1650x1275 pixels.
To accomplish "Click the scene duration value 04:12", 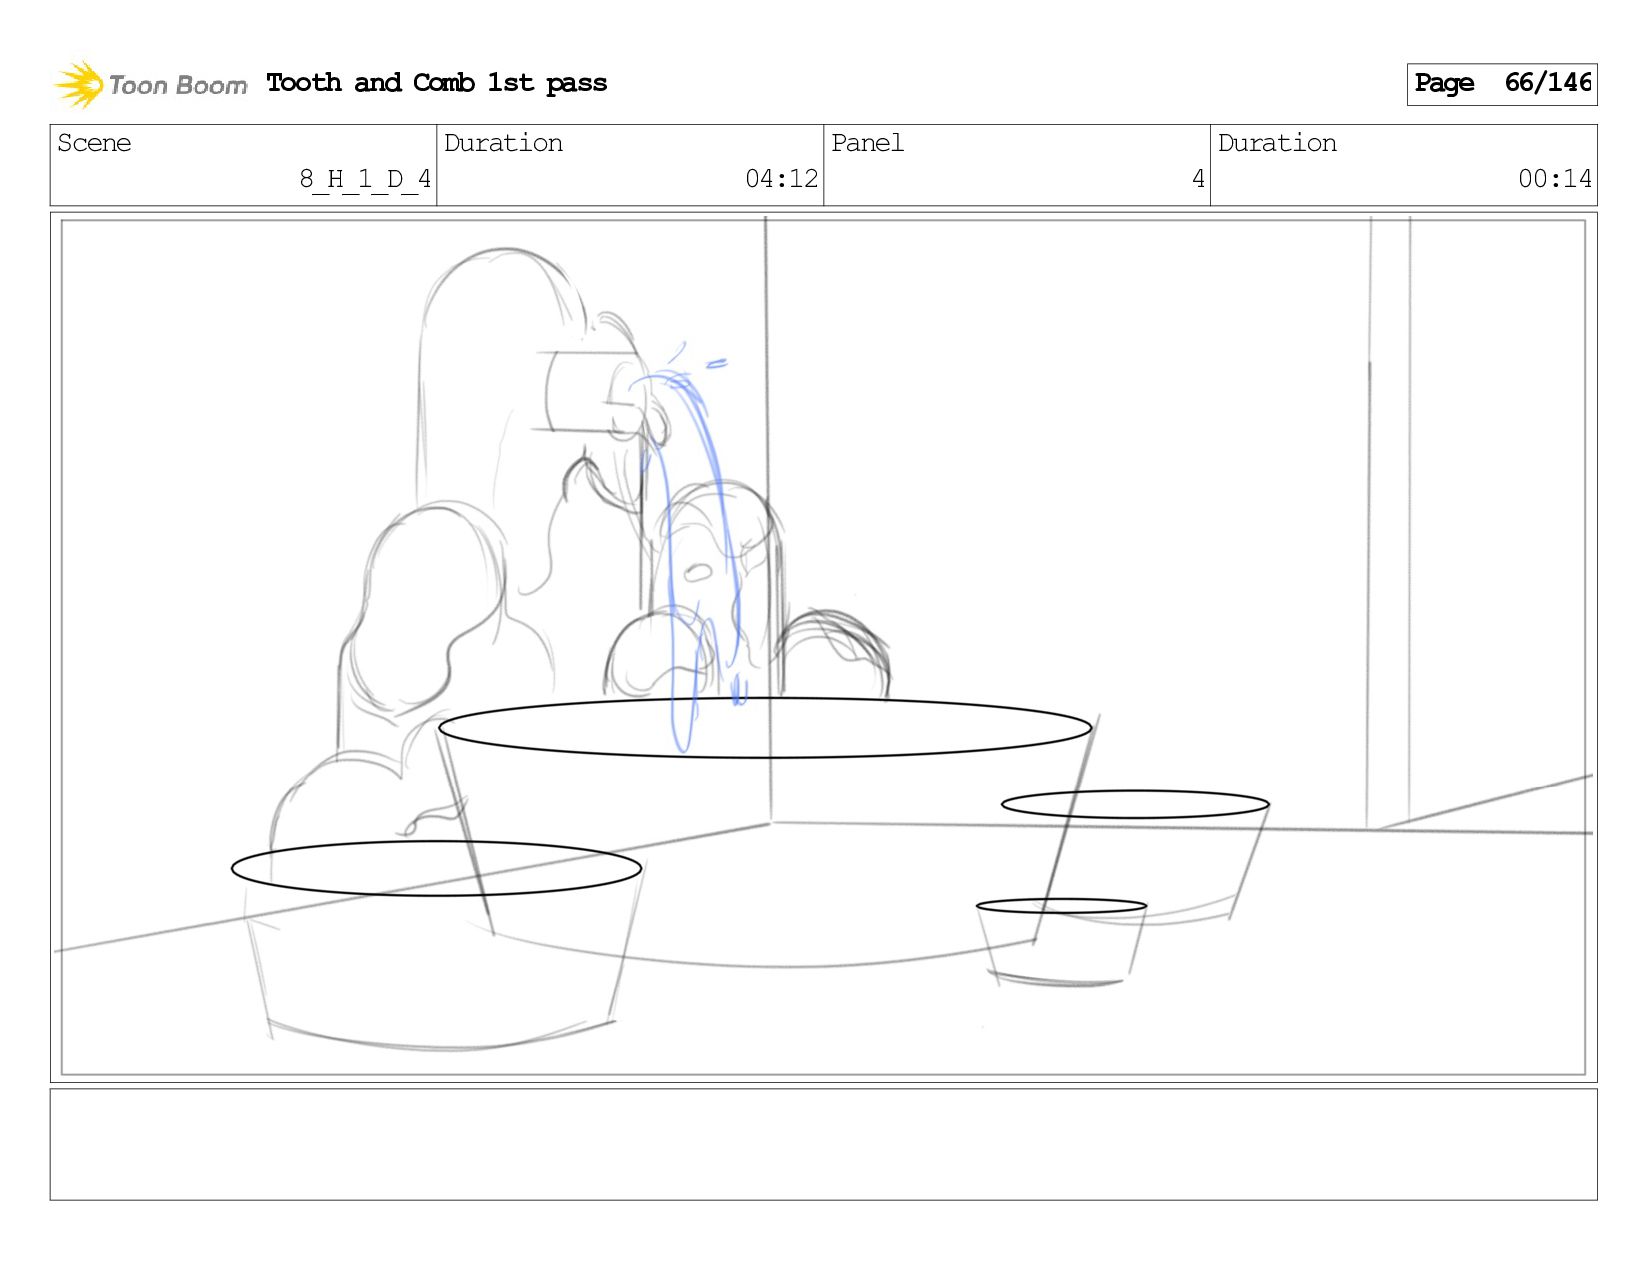I will point(782,179).
